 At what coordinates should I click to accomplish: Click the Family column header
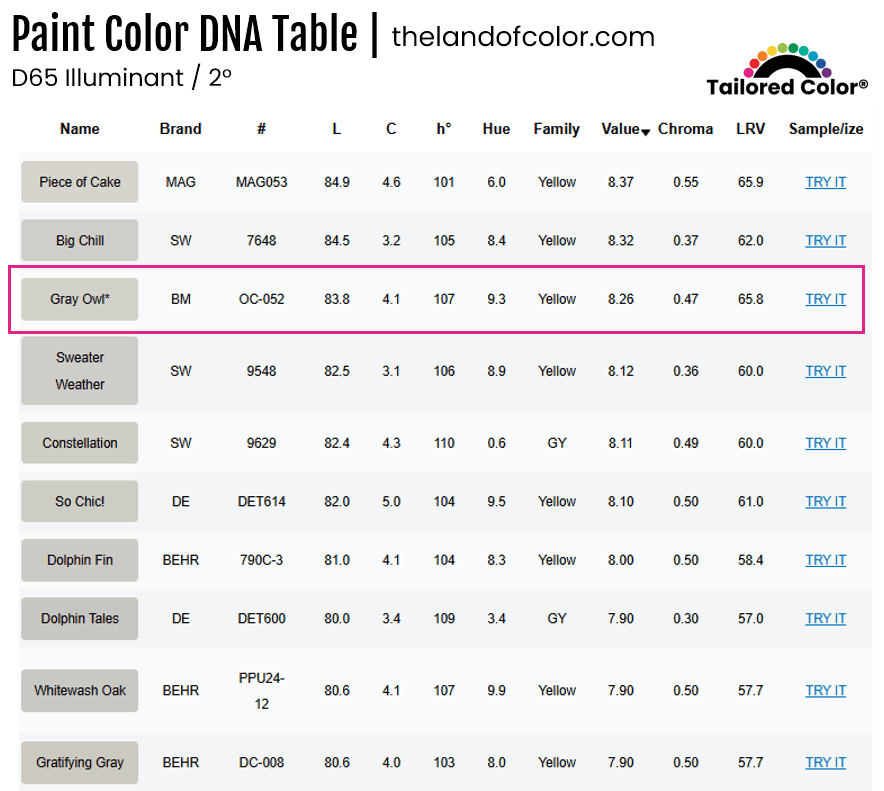[556, 129]
